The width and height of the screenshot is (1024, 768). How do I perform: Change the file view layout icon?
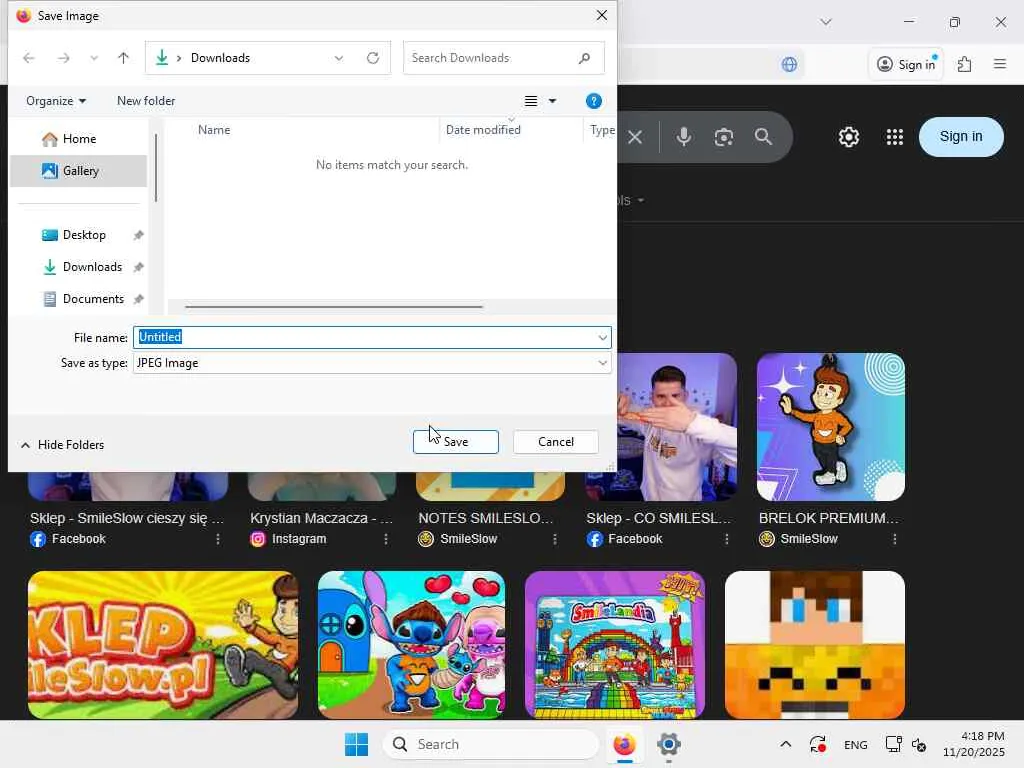tap(531, 101)
